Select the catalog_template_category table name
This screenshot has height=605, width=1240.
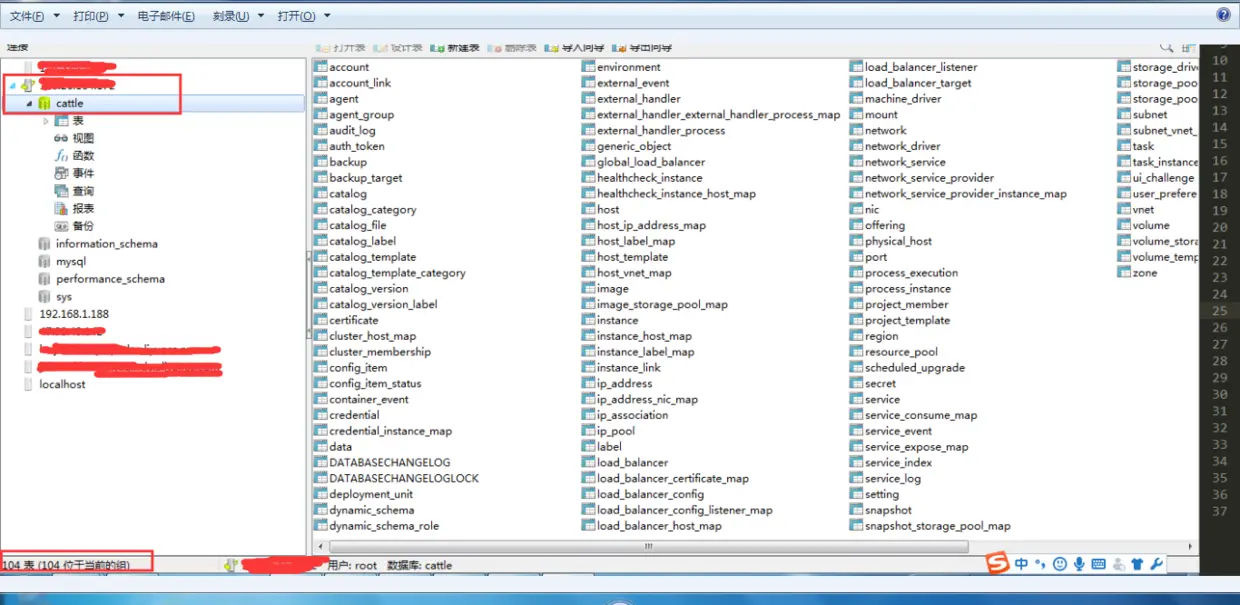(397, 273)
